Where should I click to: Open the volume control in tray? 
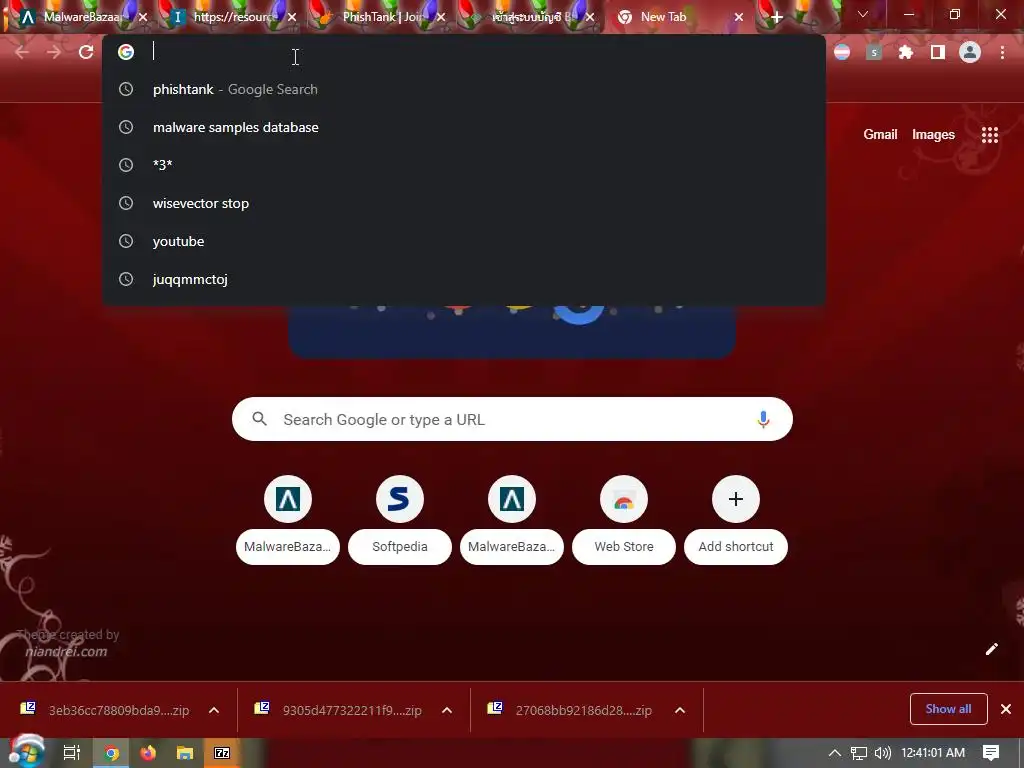[x=882, y=753]
